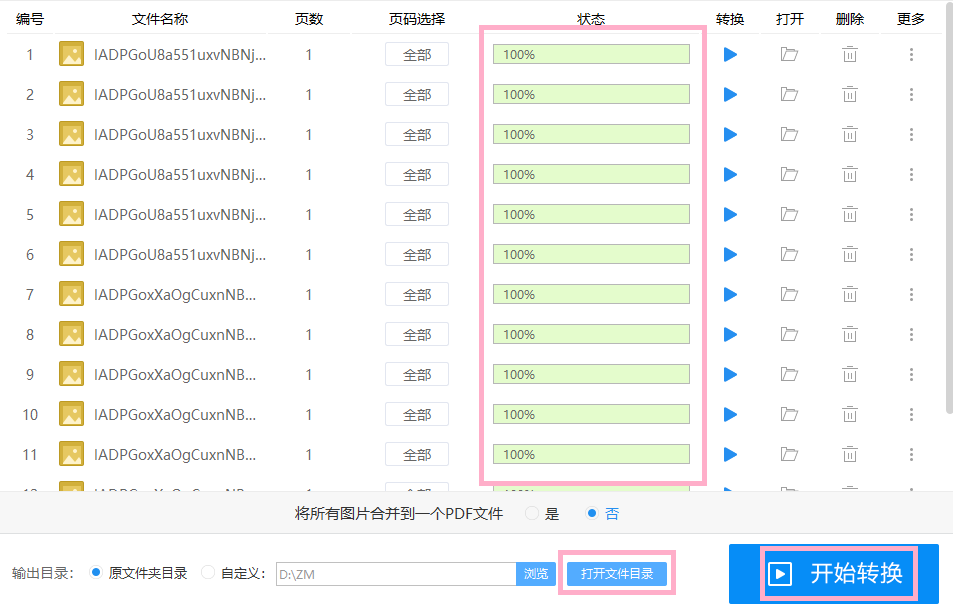Click the 开始转换 button

coord(862,573)
